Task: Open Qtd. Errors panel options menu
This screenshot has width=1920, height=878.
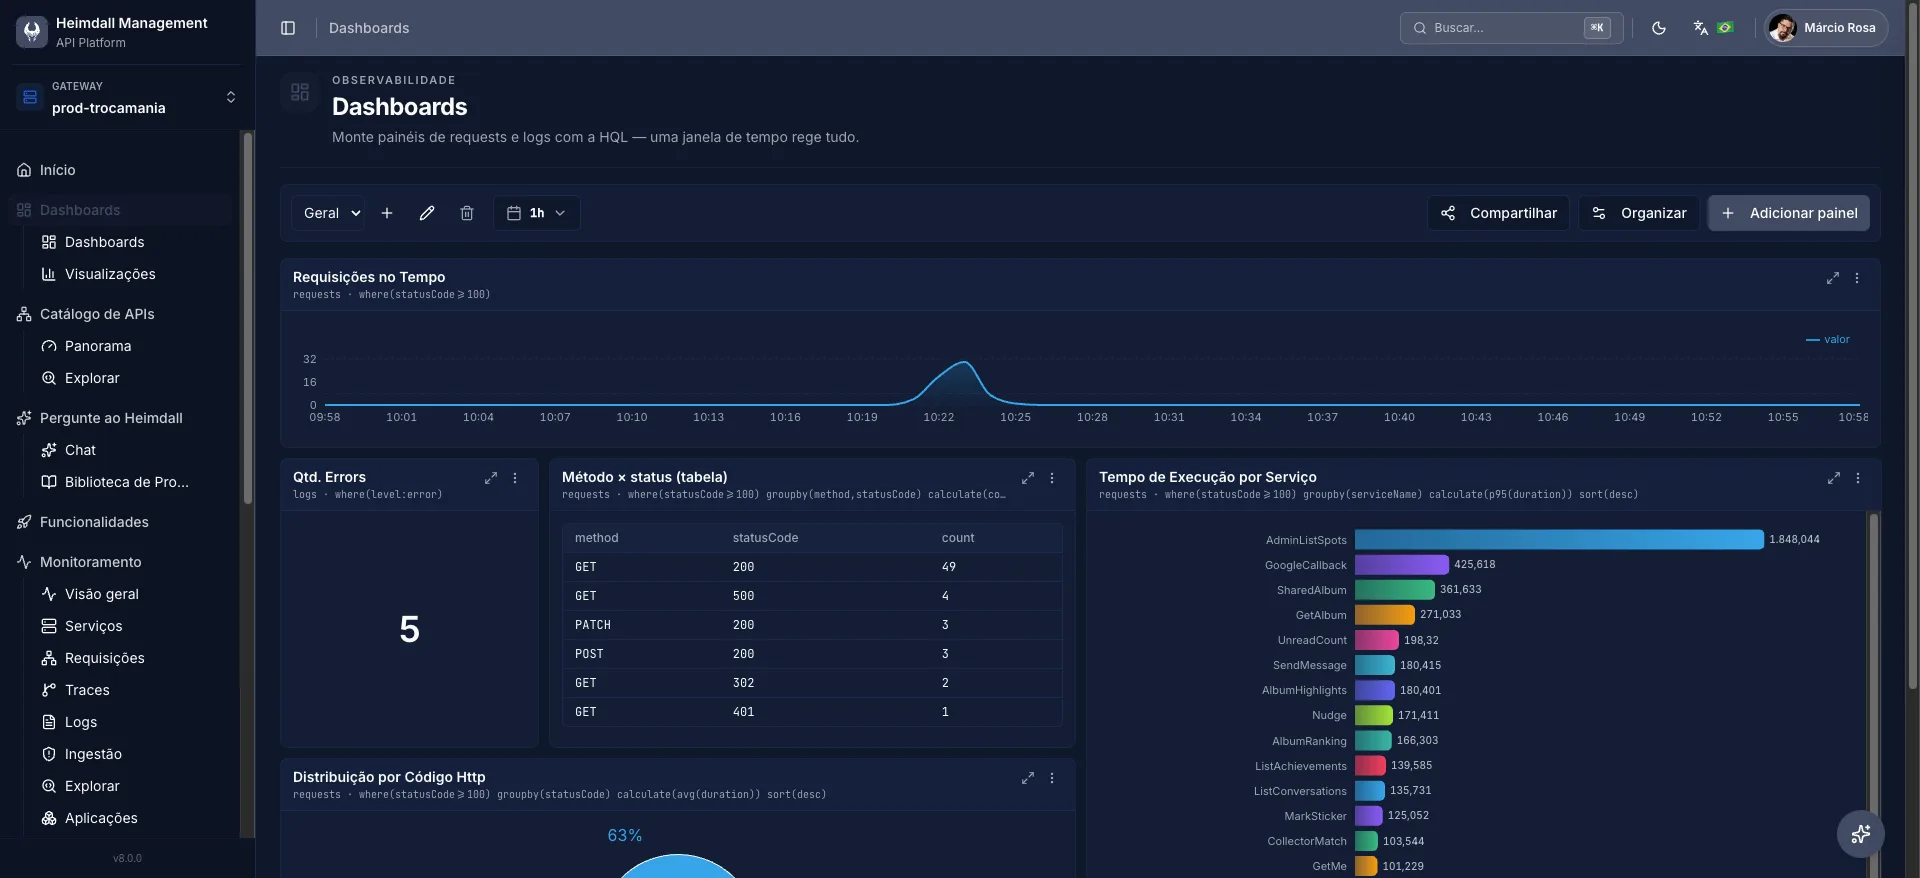Action: click(x=515, y=478)
